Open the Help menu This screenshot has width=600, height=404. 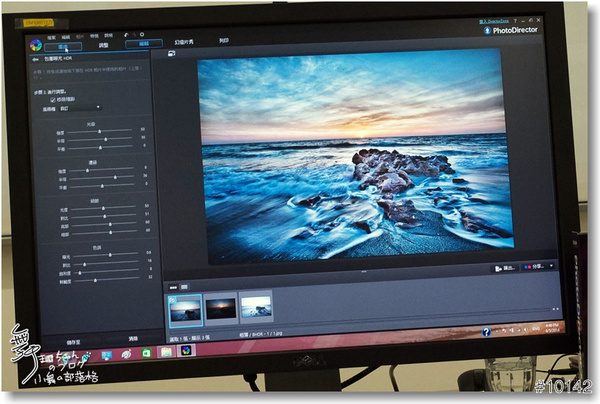pyautogui.click(x=109, y=36)
